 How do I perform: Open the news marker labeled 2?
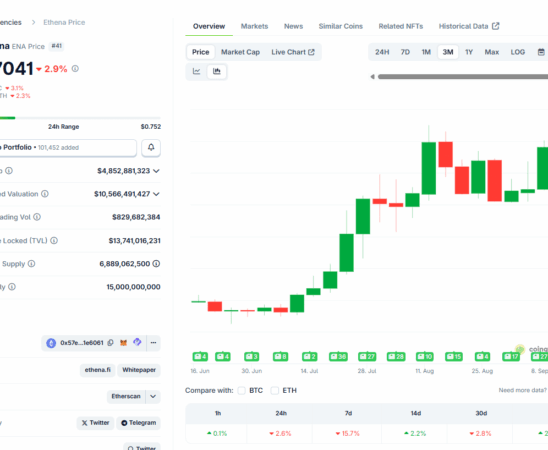[x=310, y=357]
